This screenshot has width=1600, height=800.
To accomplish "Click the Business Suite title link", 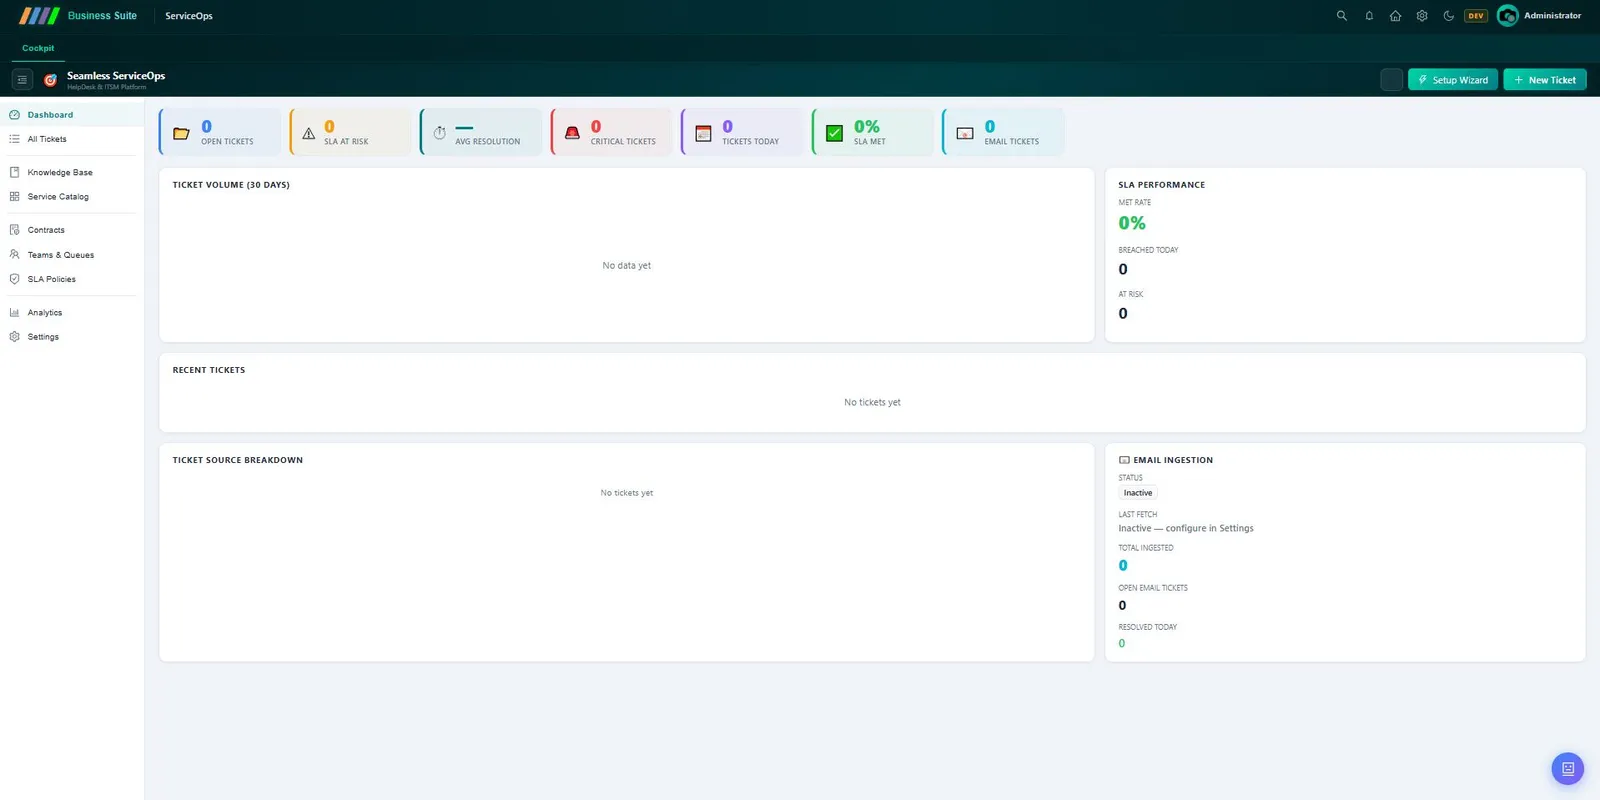I will [102, 16].
